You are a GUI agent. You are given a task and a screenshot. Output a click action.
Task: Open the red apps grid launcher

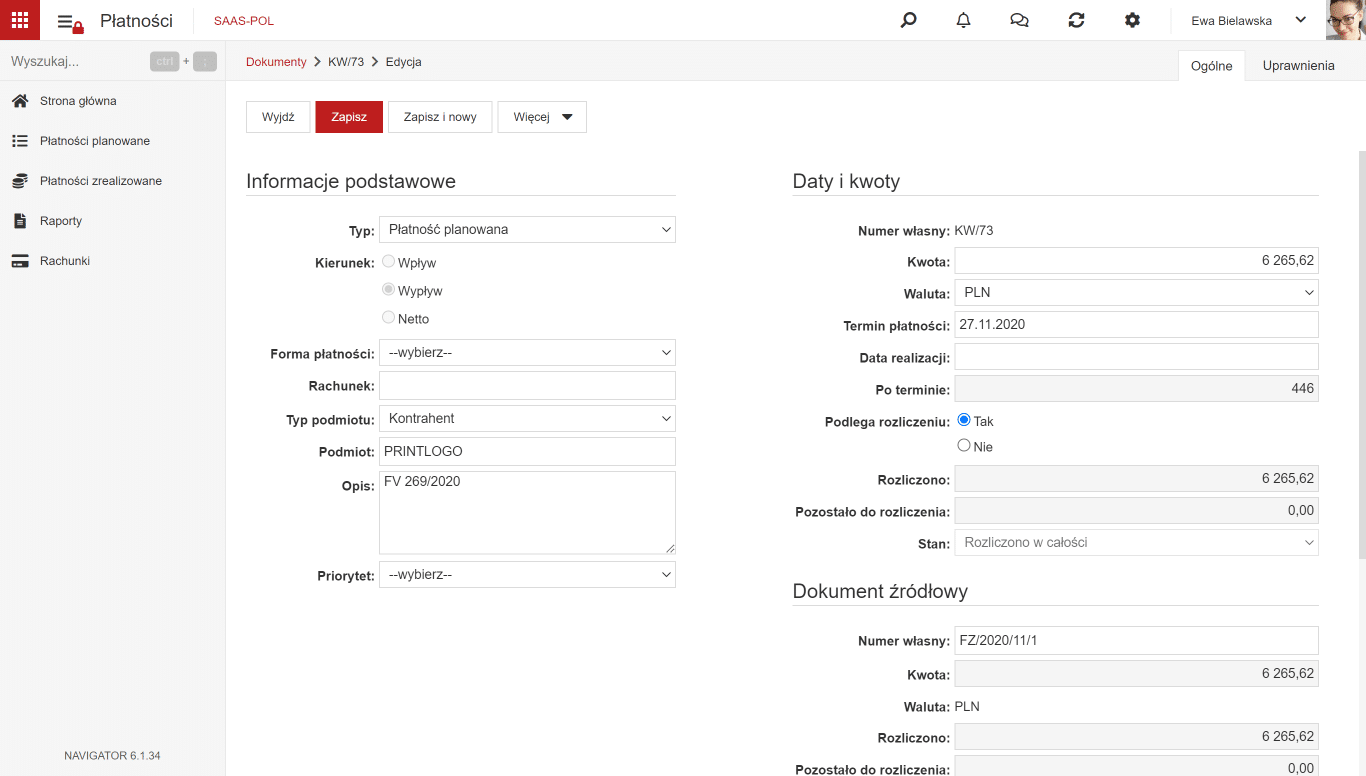click(x=20, y=20)
